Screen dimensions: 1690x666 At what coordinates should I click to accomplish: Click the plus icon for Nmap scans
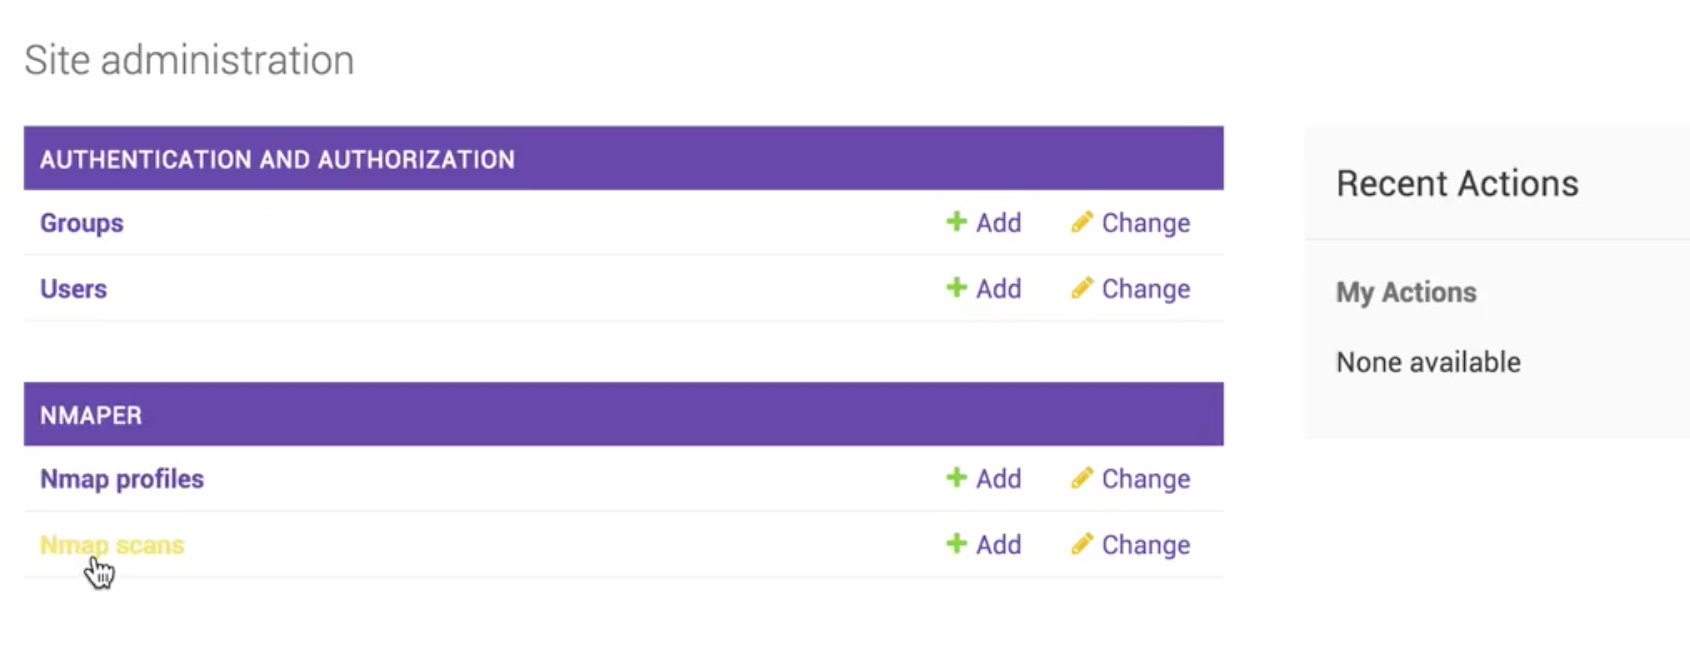click(956, 544)
